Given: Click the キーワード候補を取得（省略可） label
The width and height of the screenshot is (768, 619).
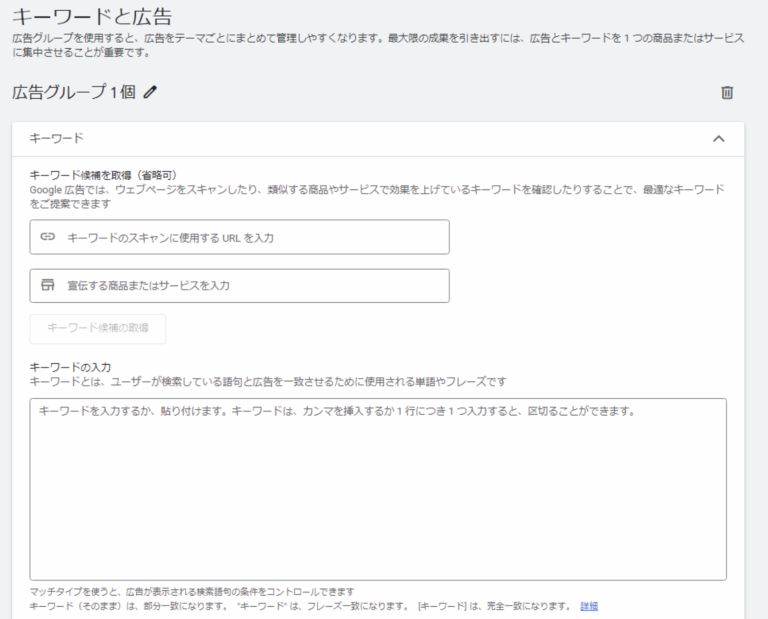Looking at the screenshot, I should tap(103, 175).
